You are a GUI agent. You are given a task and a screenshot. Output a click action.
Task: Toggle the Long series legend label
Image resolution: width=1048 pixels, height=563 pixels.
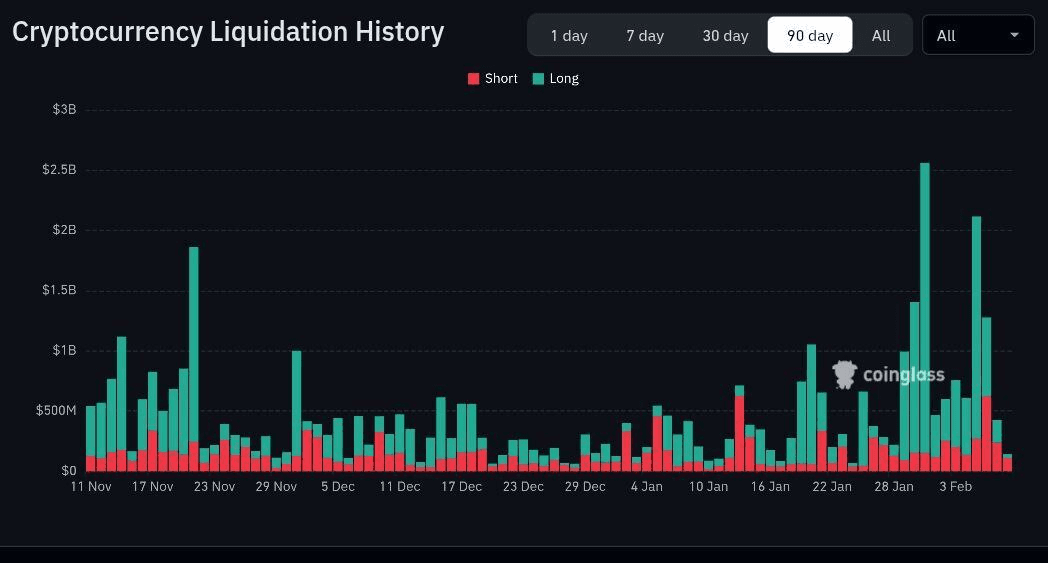point(564,79)
